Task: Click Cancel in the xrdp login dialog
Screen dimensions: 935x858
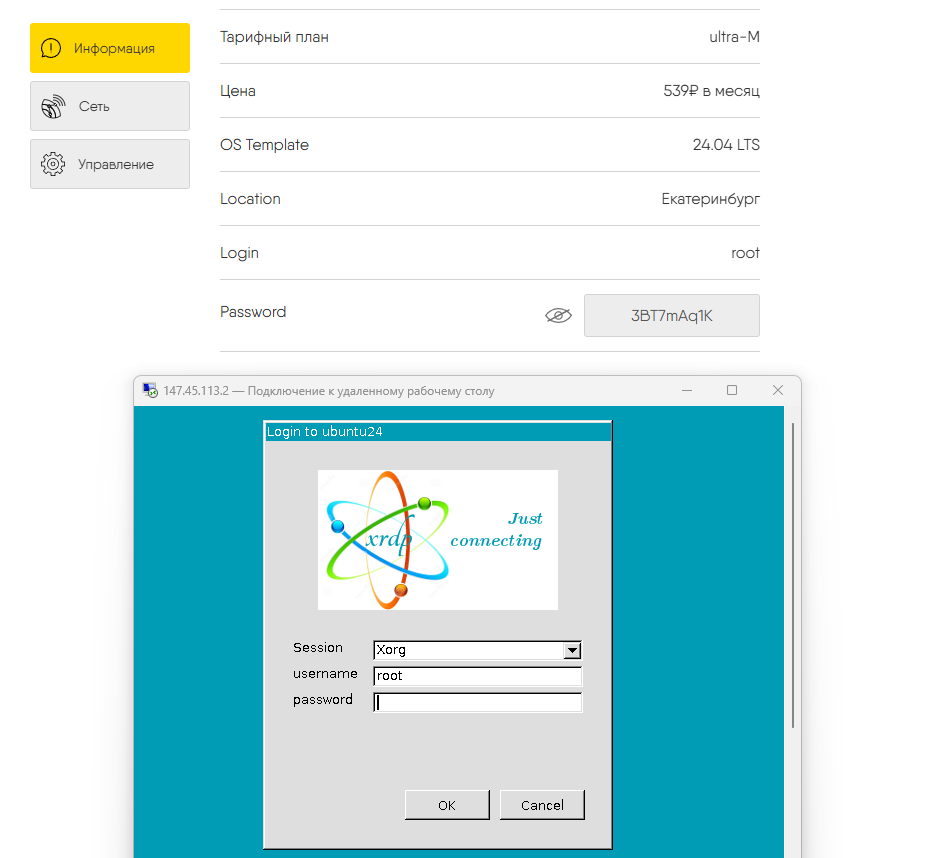Action: click(x=542, y=805)
